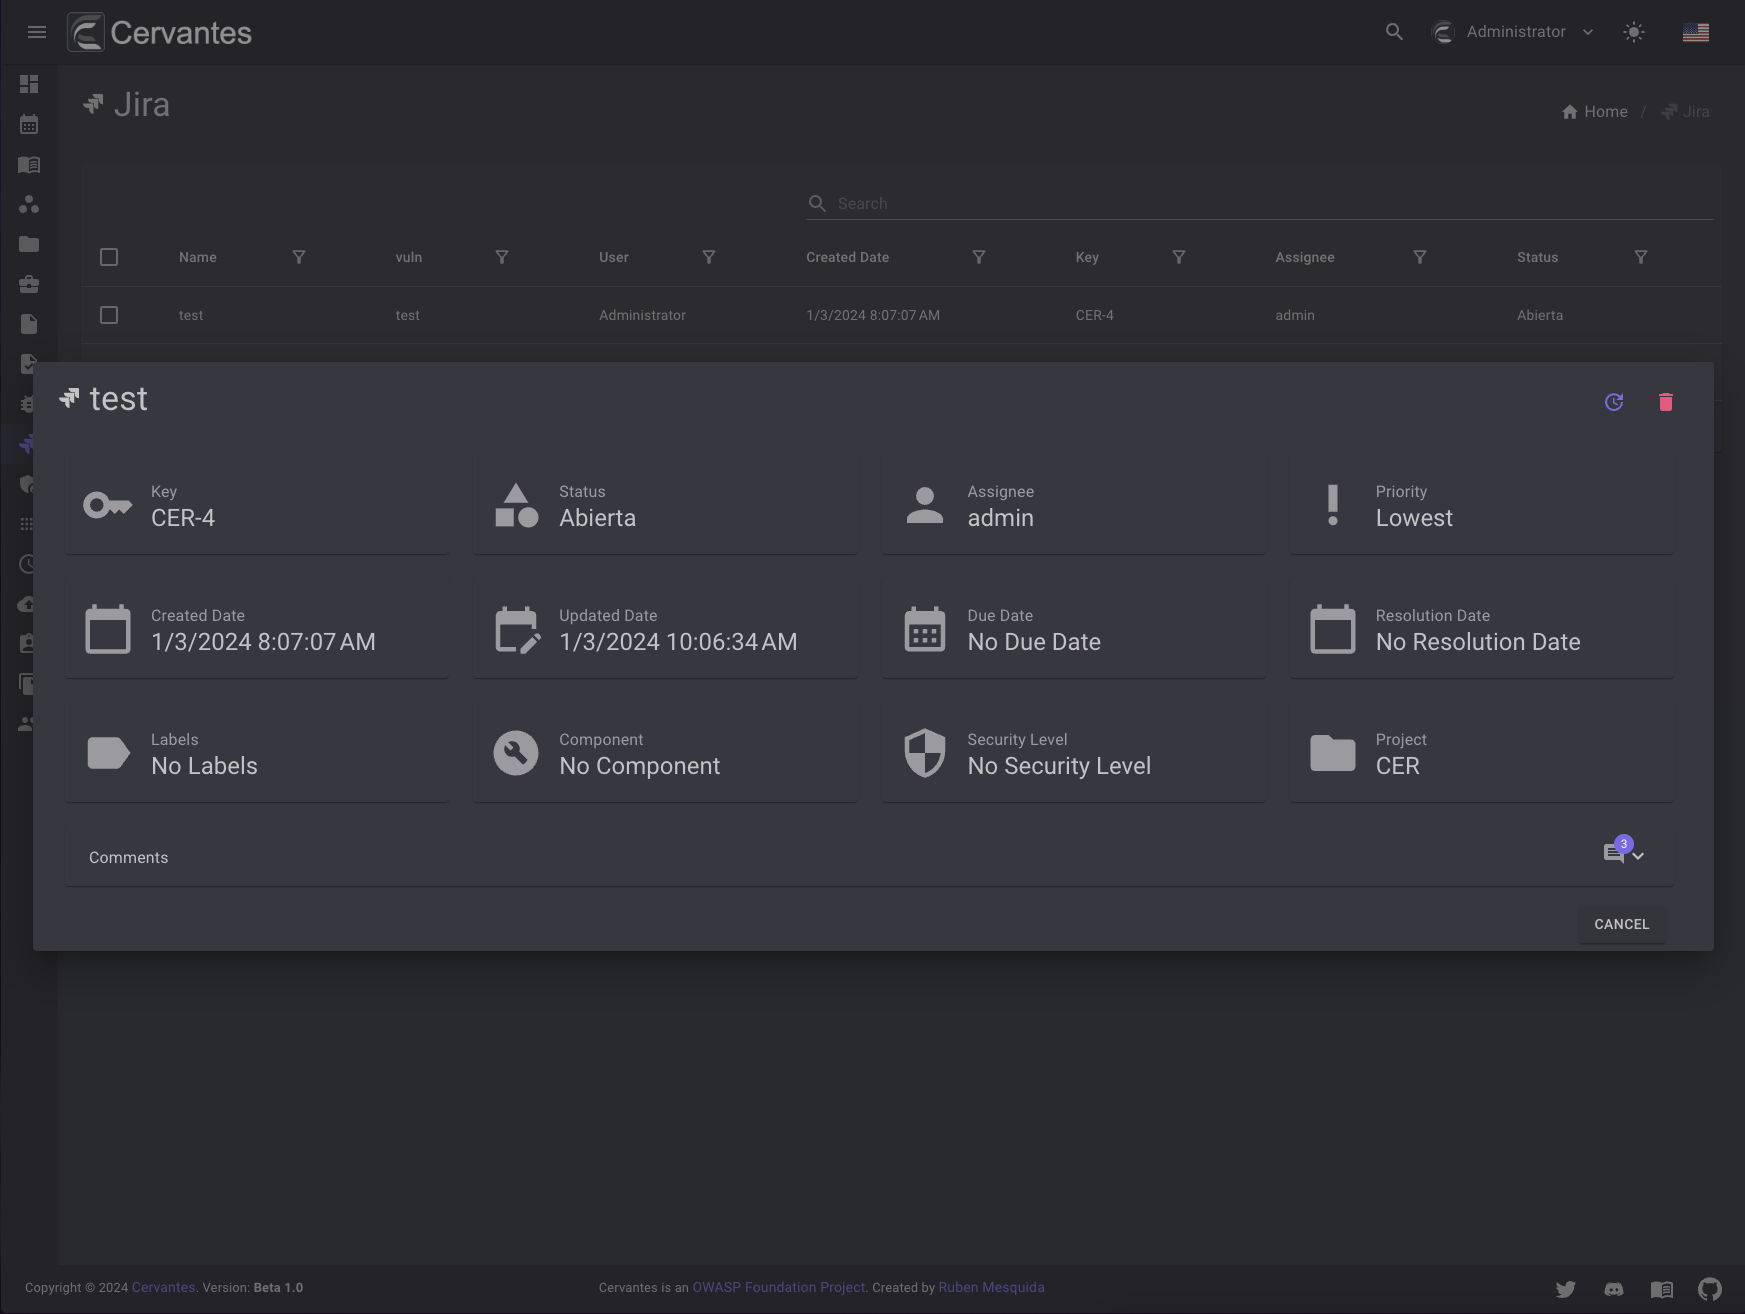The image size is (1745, 1314).
Task: Click the person icon in Assignee card
Action: click(x=925, y=505)
